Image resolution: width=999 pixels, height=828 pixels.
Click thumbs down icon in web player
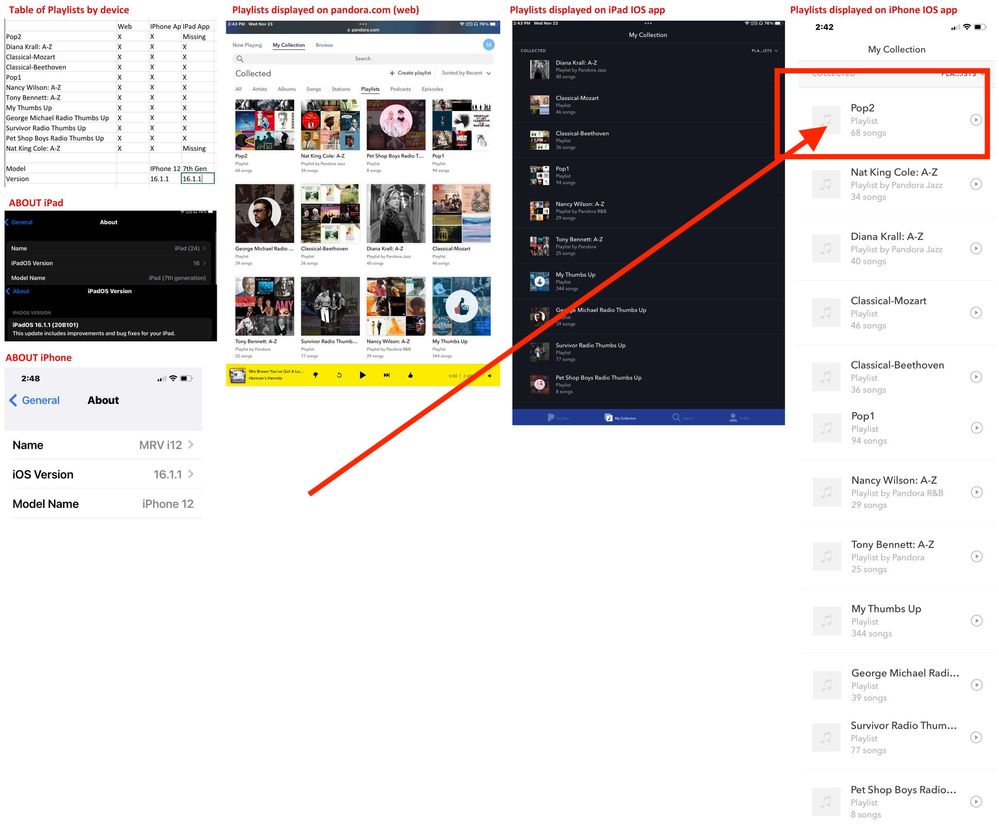coord(315,375)
